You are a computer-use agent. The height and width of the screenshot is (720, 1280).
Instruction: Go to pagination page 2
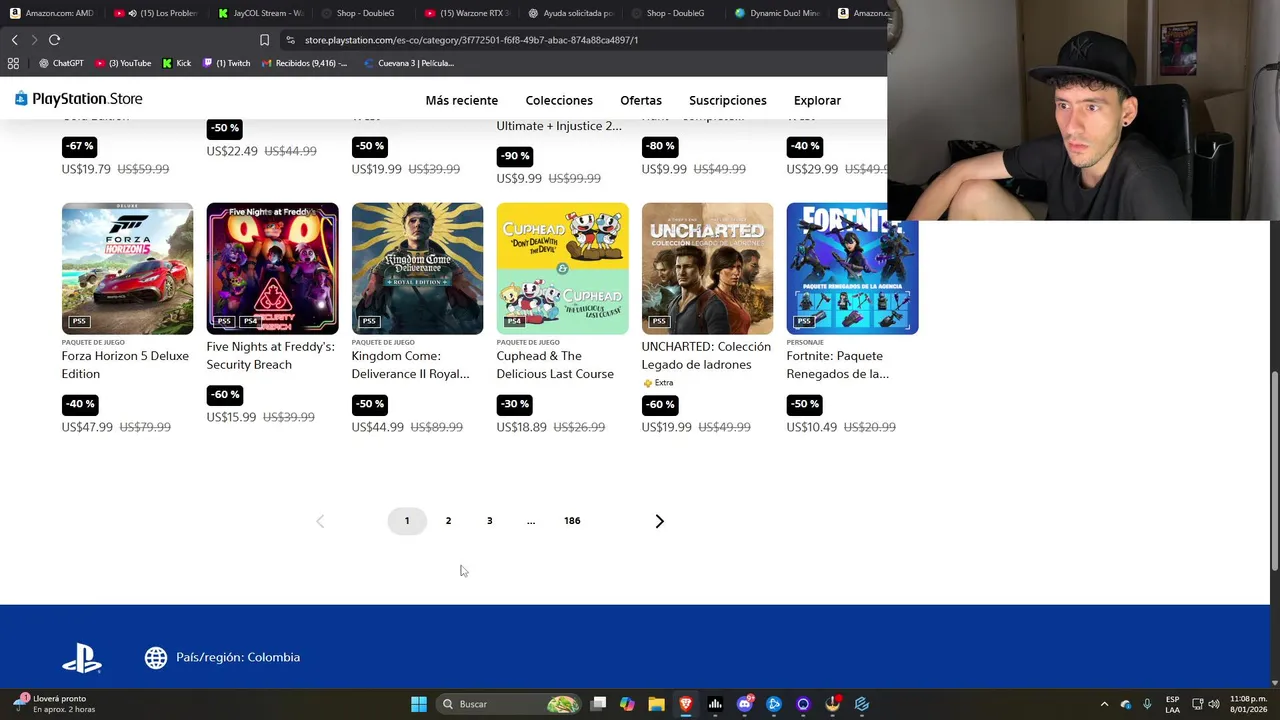tap(448, 521)
